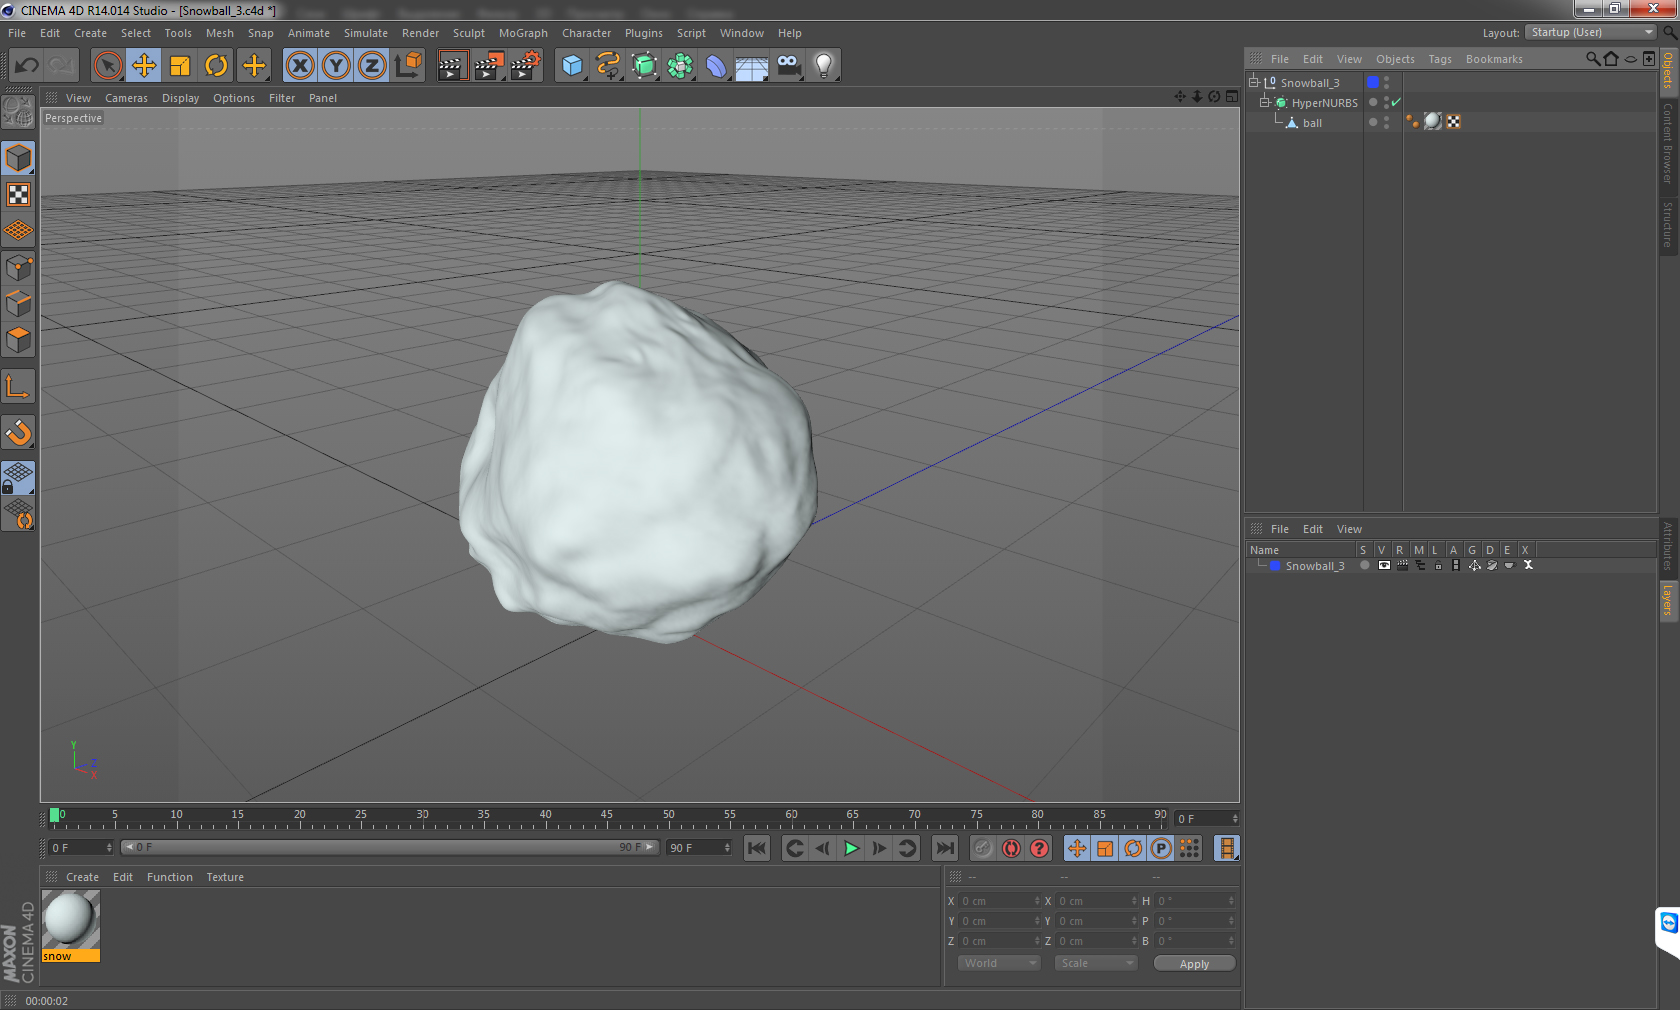Play the animation forward
This screenshot has height=1010, width=1680.
pos(851,848)
